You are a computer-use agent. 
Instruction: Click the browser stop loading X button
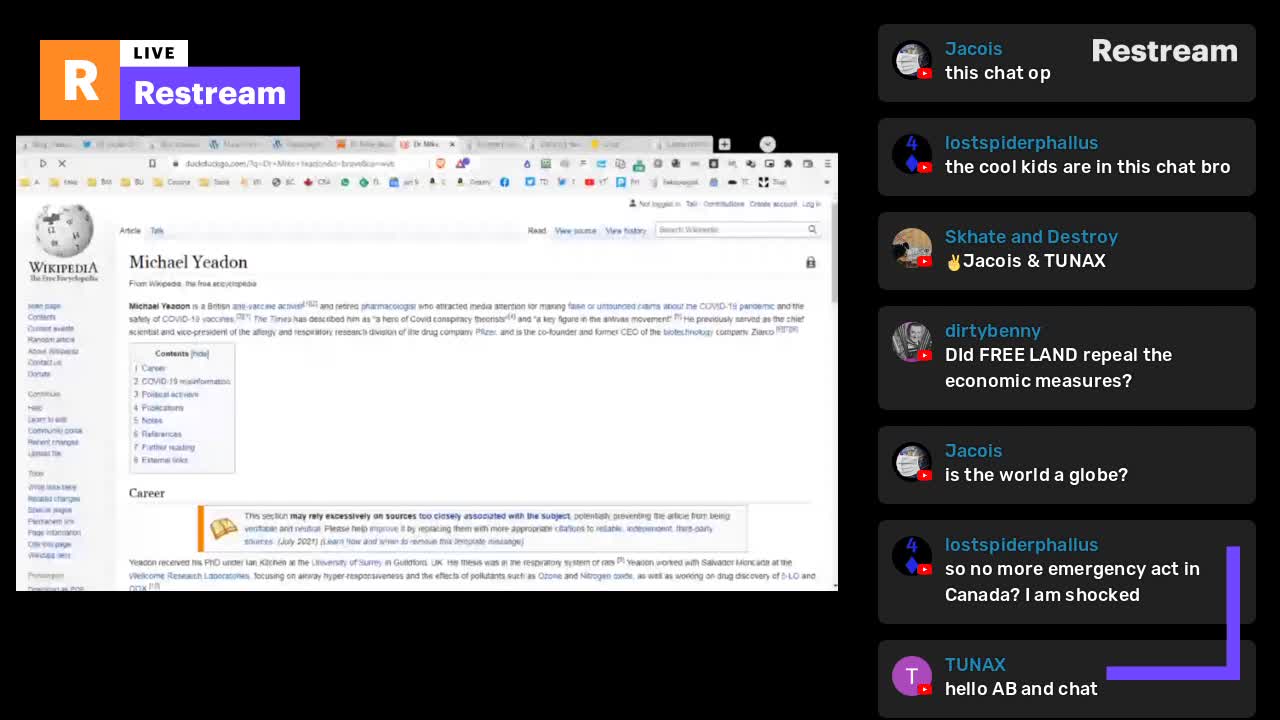tap(61, 163)
